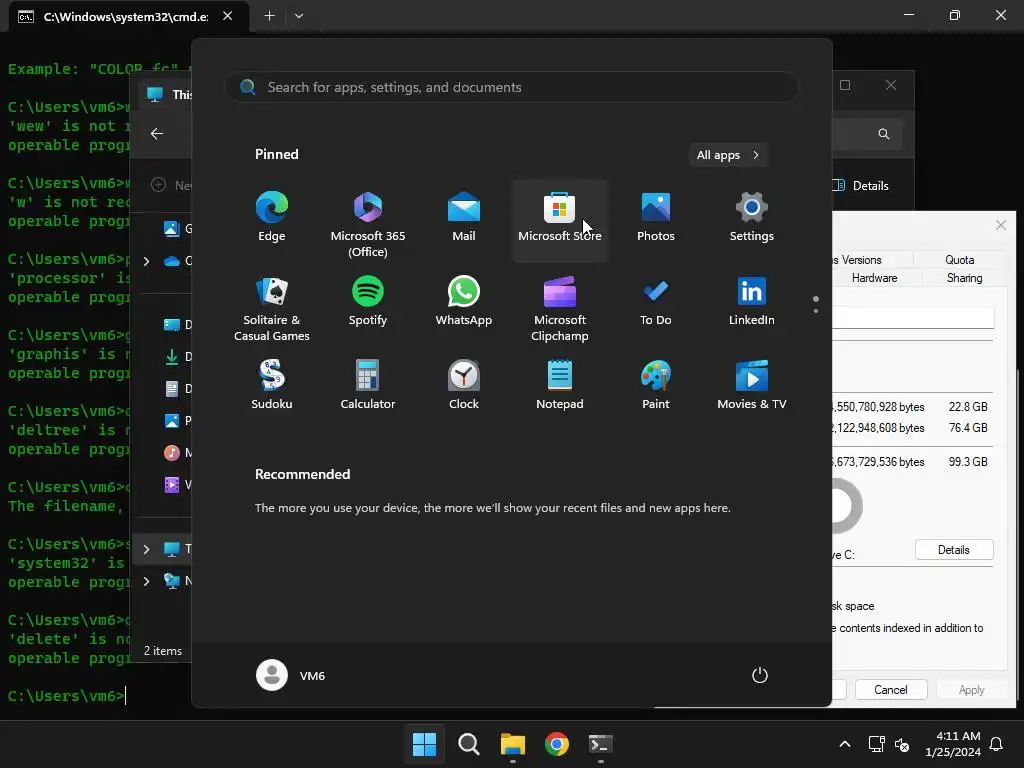Expand This PC in navigation pane

click(146, 549)
